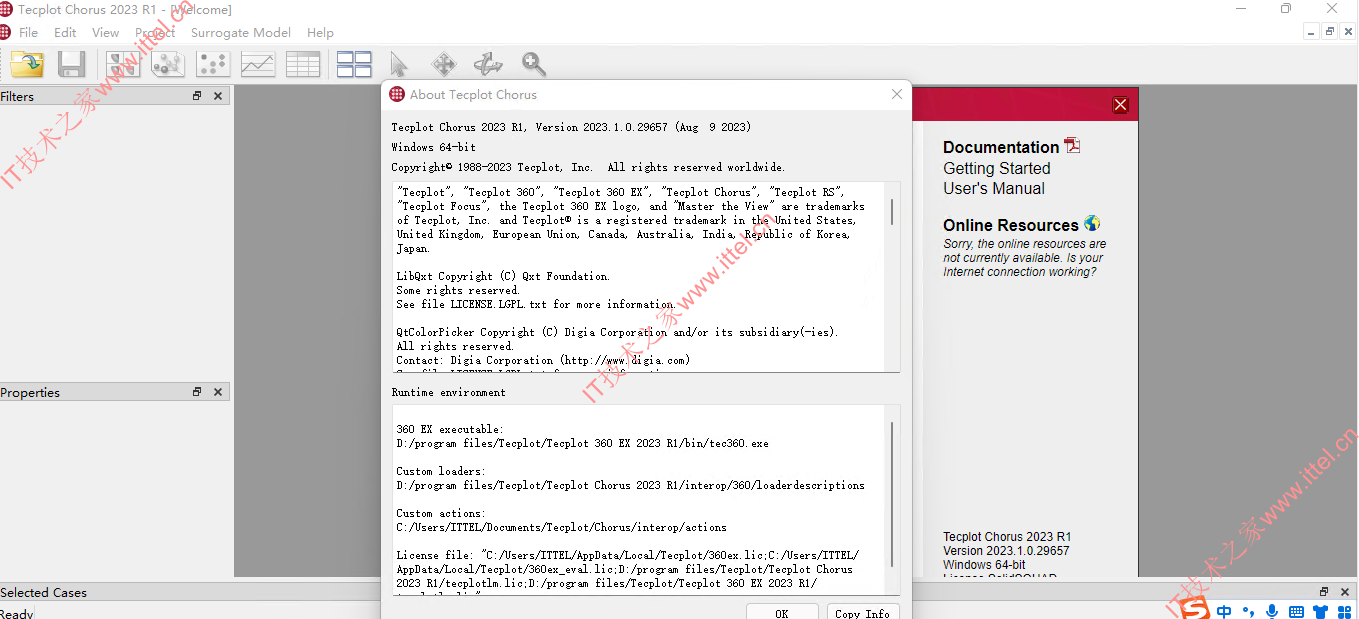
Task: Float the Selected Cases panel
Action: click(1324, 592)
